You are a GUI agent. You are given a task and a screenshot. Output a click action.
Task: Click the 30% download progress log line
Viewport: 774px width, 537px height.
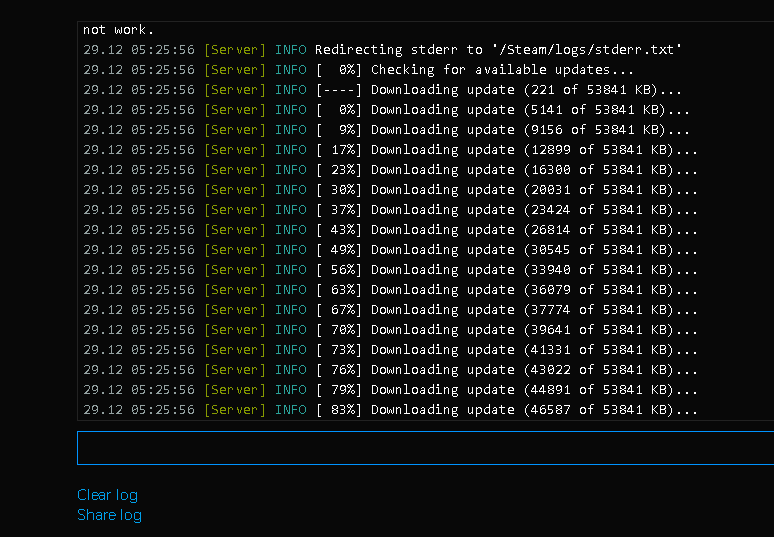point(390,190)
